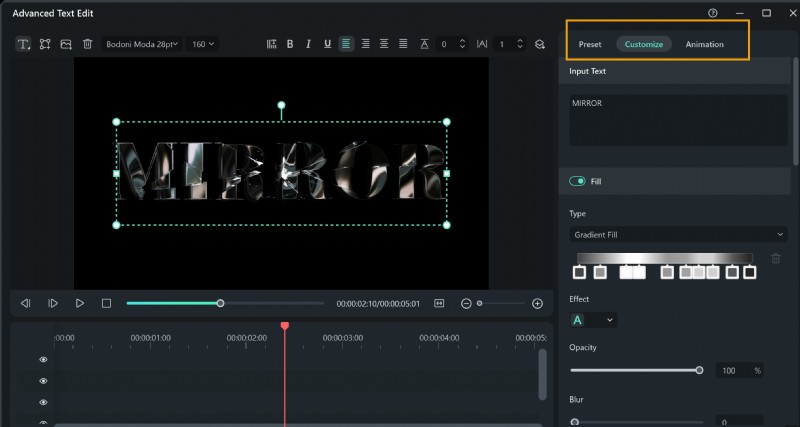800x427 pixels.
Task: Open the Gradient Fill type dropdown
Action: click(x=678, y=235)
